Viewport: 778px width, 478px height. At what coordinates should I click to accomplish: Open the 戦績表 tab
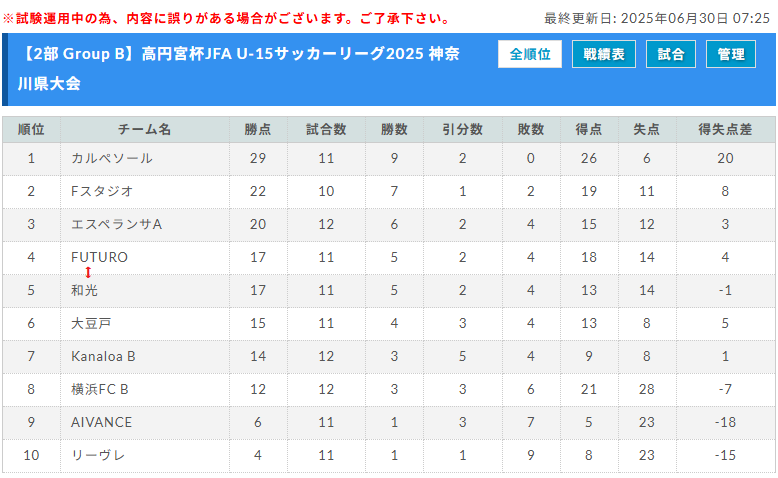tap(603, 55)
